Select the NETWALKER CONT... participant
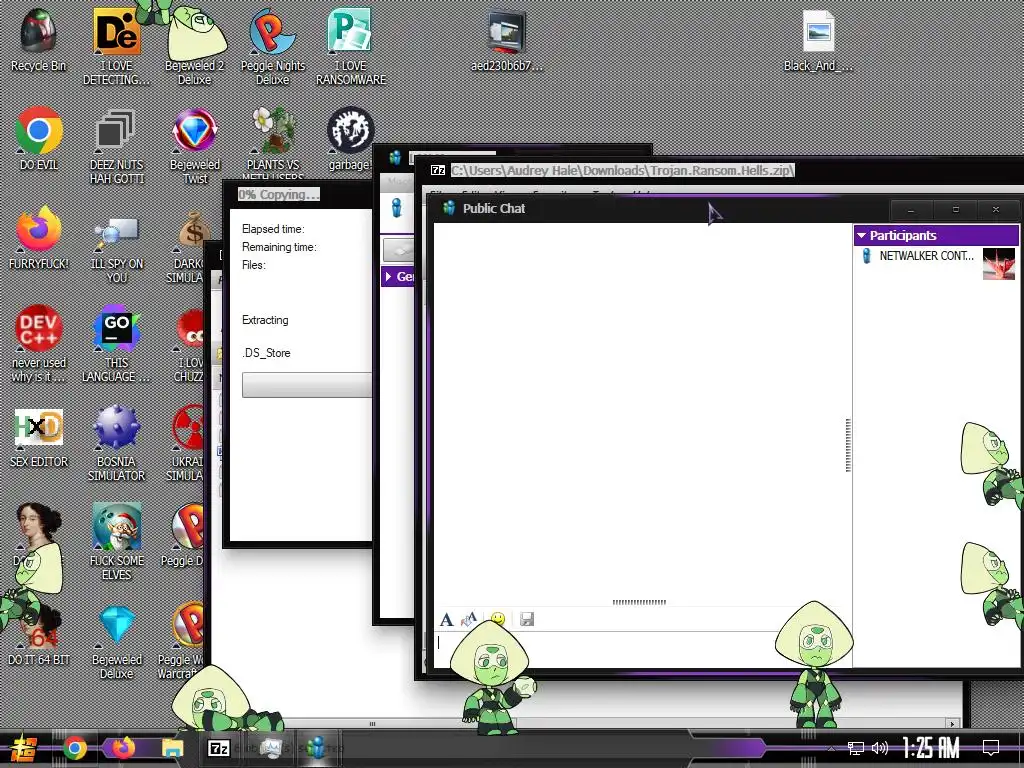Viewport: 1024px width, 768px height. pos(926,256)
